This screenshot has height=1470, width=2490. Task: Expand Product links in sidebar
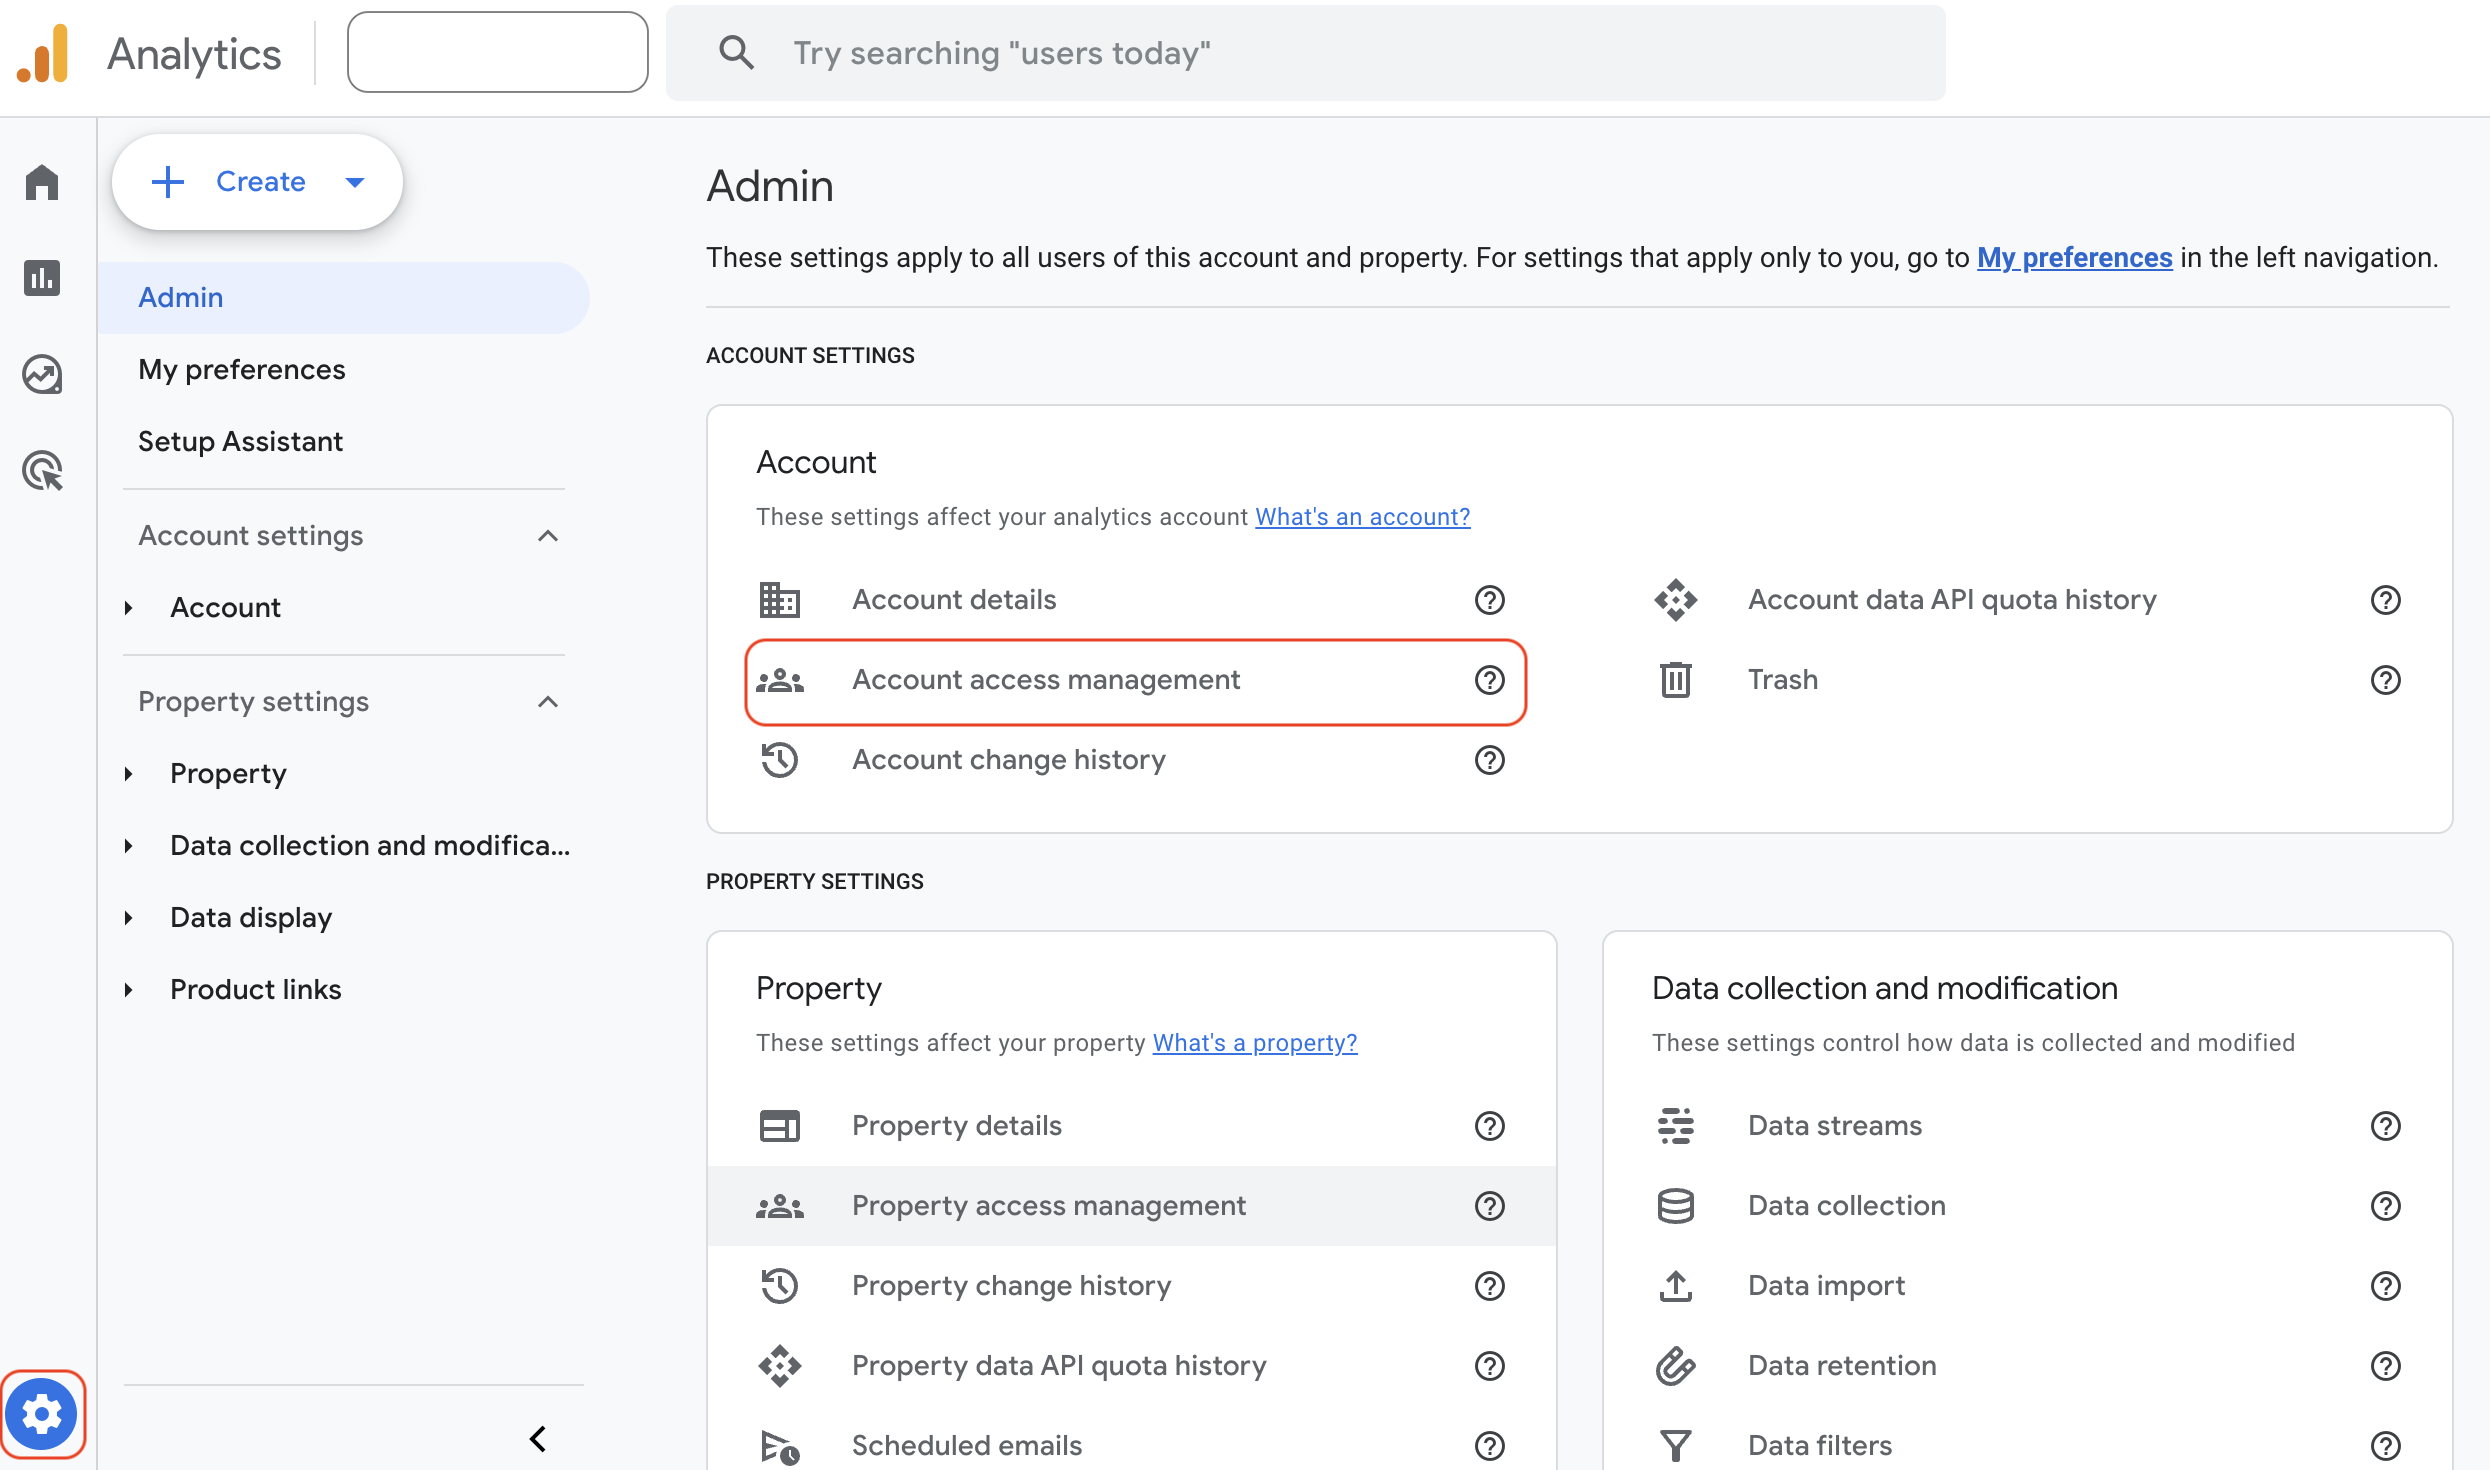pyautogui.click(x=129, y=990)
